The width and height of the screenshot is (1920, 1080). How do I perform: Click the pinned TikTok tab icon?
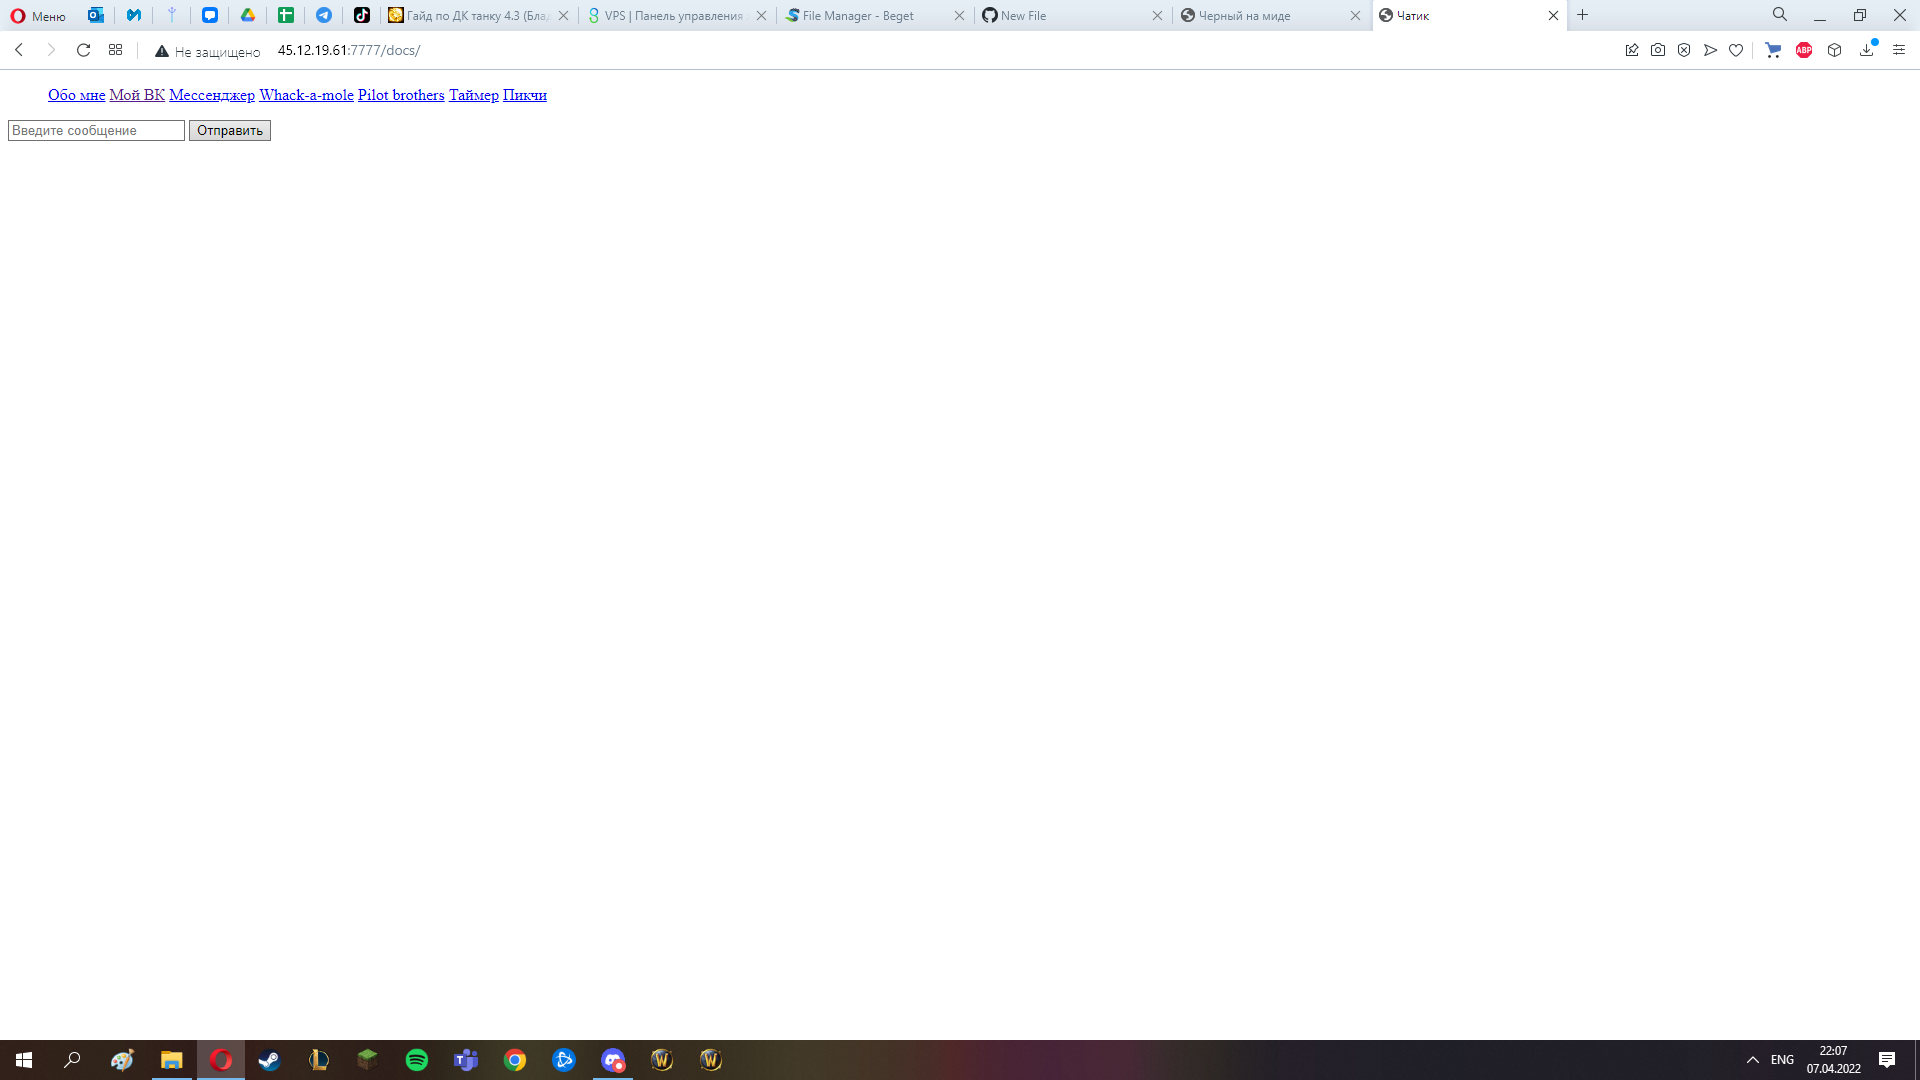coord(362,15)
